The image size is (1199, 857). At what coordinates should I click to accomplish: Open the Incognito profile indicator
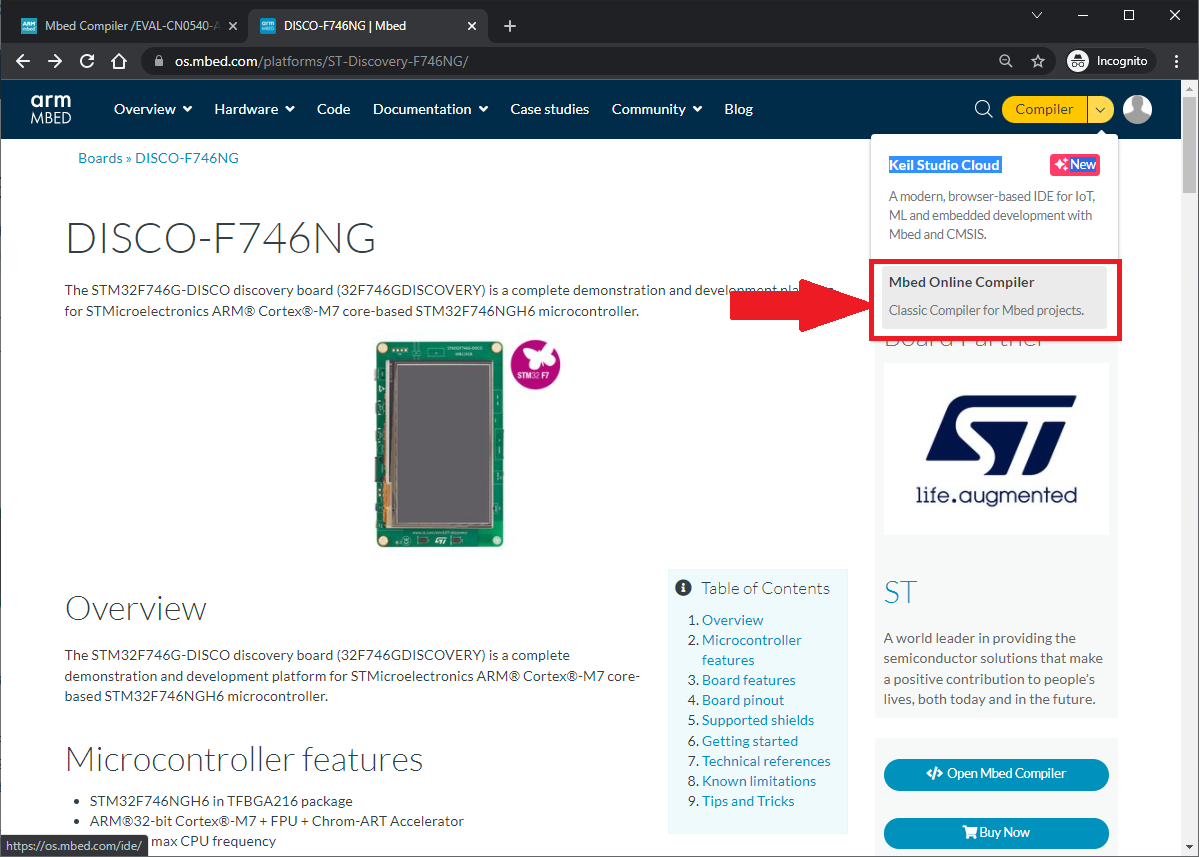click(x=1108, y=61)
